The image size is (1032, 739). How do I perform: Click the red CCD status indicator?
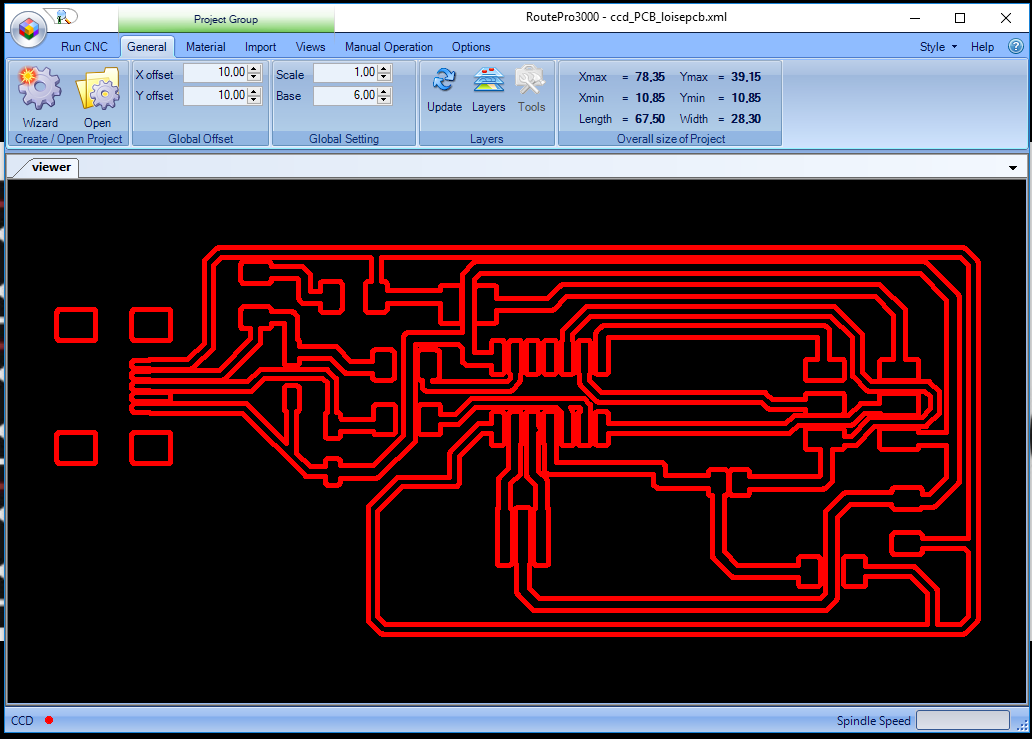(49, 720)
